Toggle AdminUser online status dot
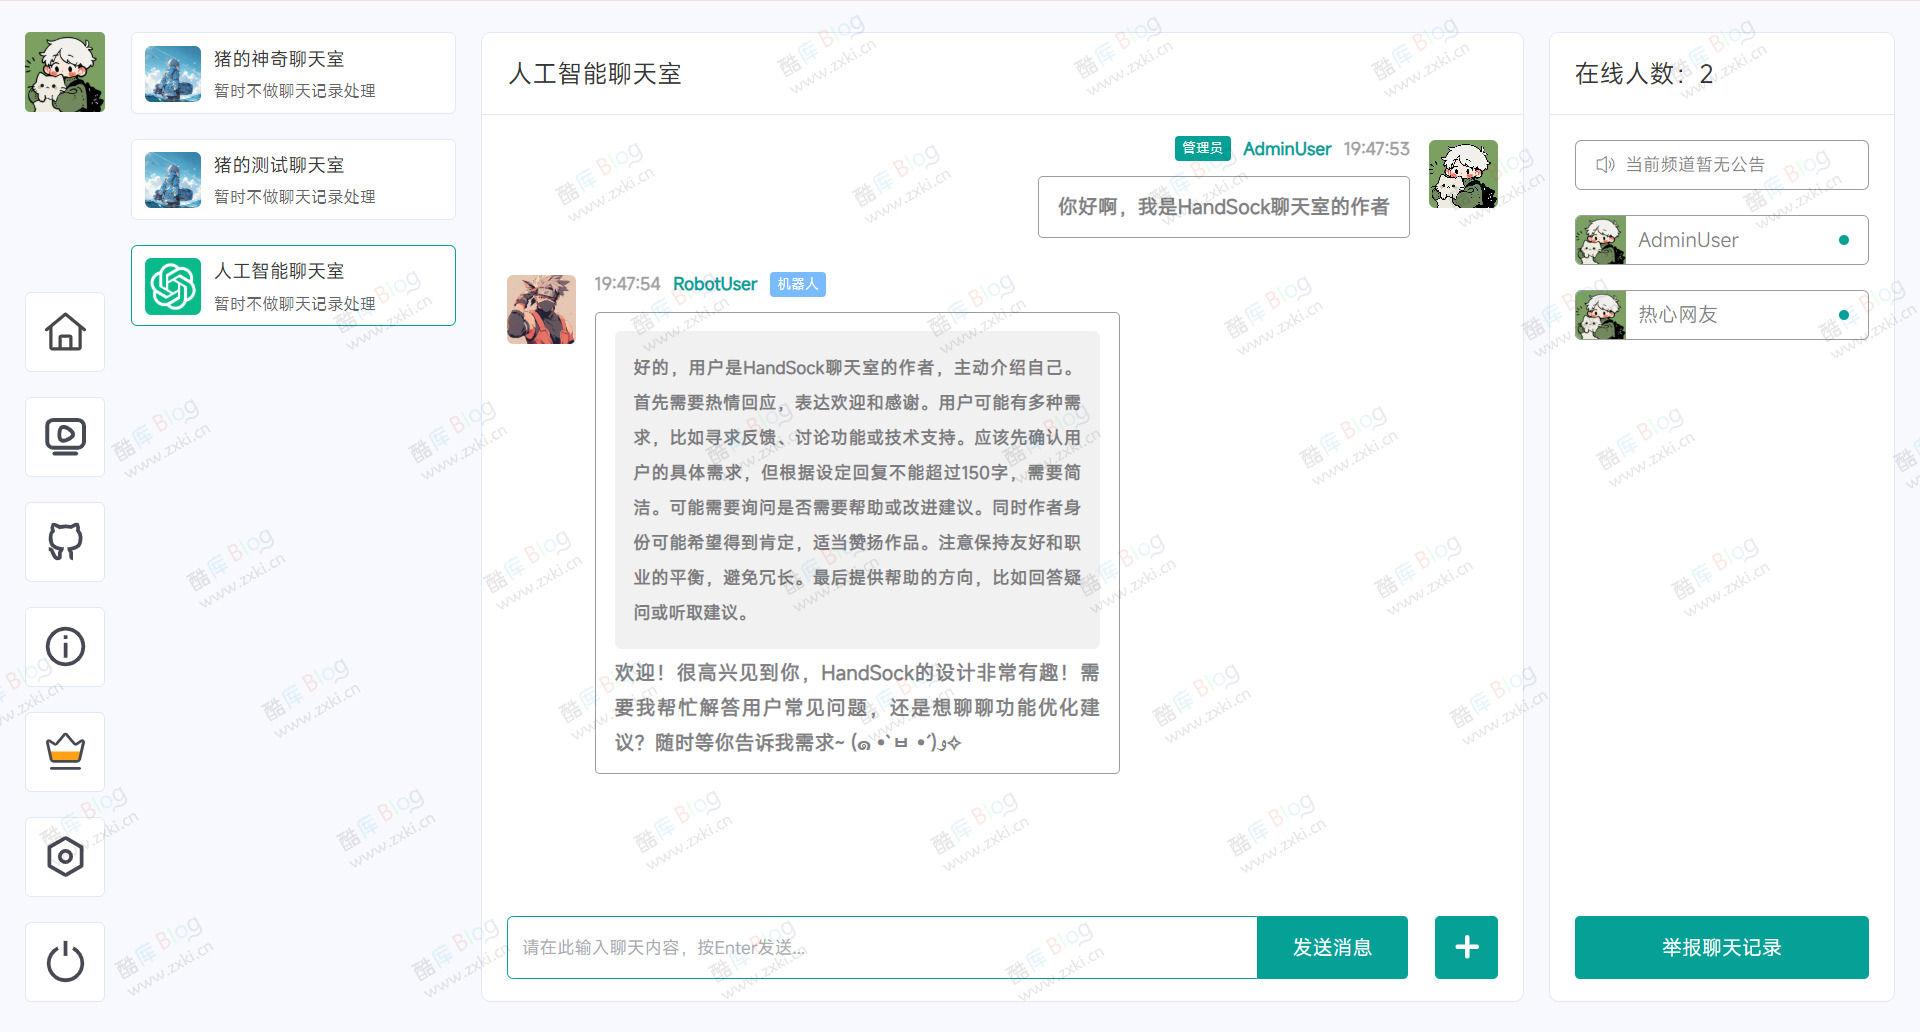This screenshot has width=1920, height=1032. (1843, 240)
